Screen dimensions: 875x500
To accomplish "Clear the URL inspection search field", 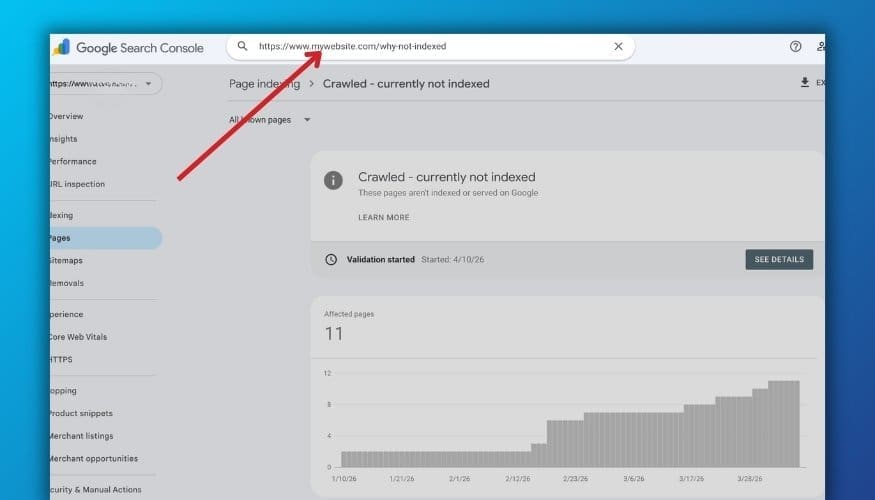I will 618,46.
